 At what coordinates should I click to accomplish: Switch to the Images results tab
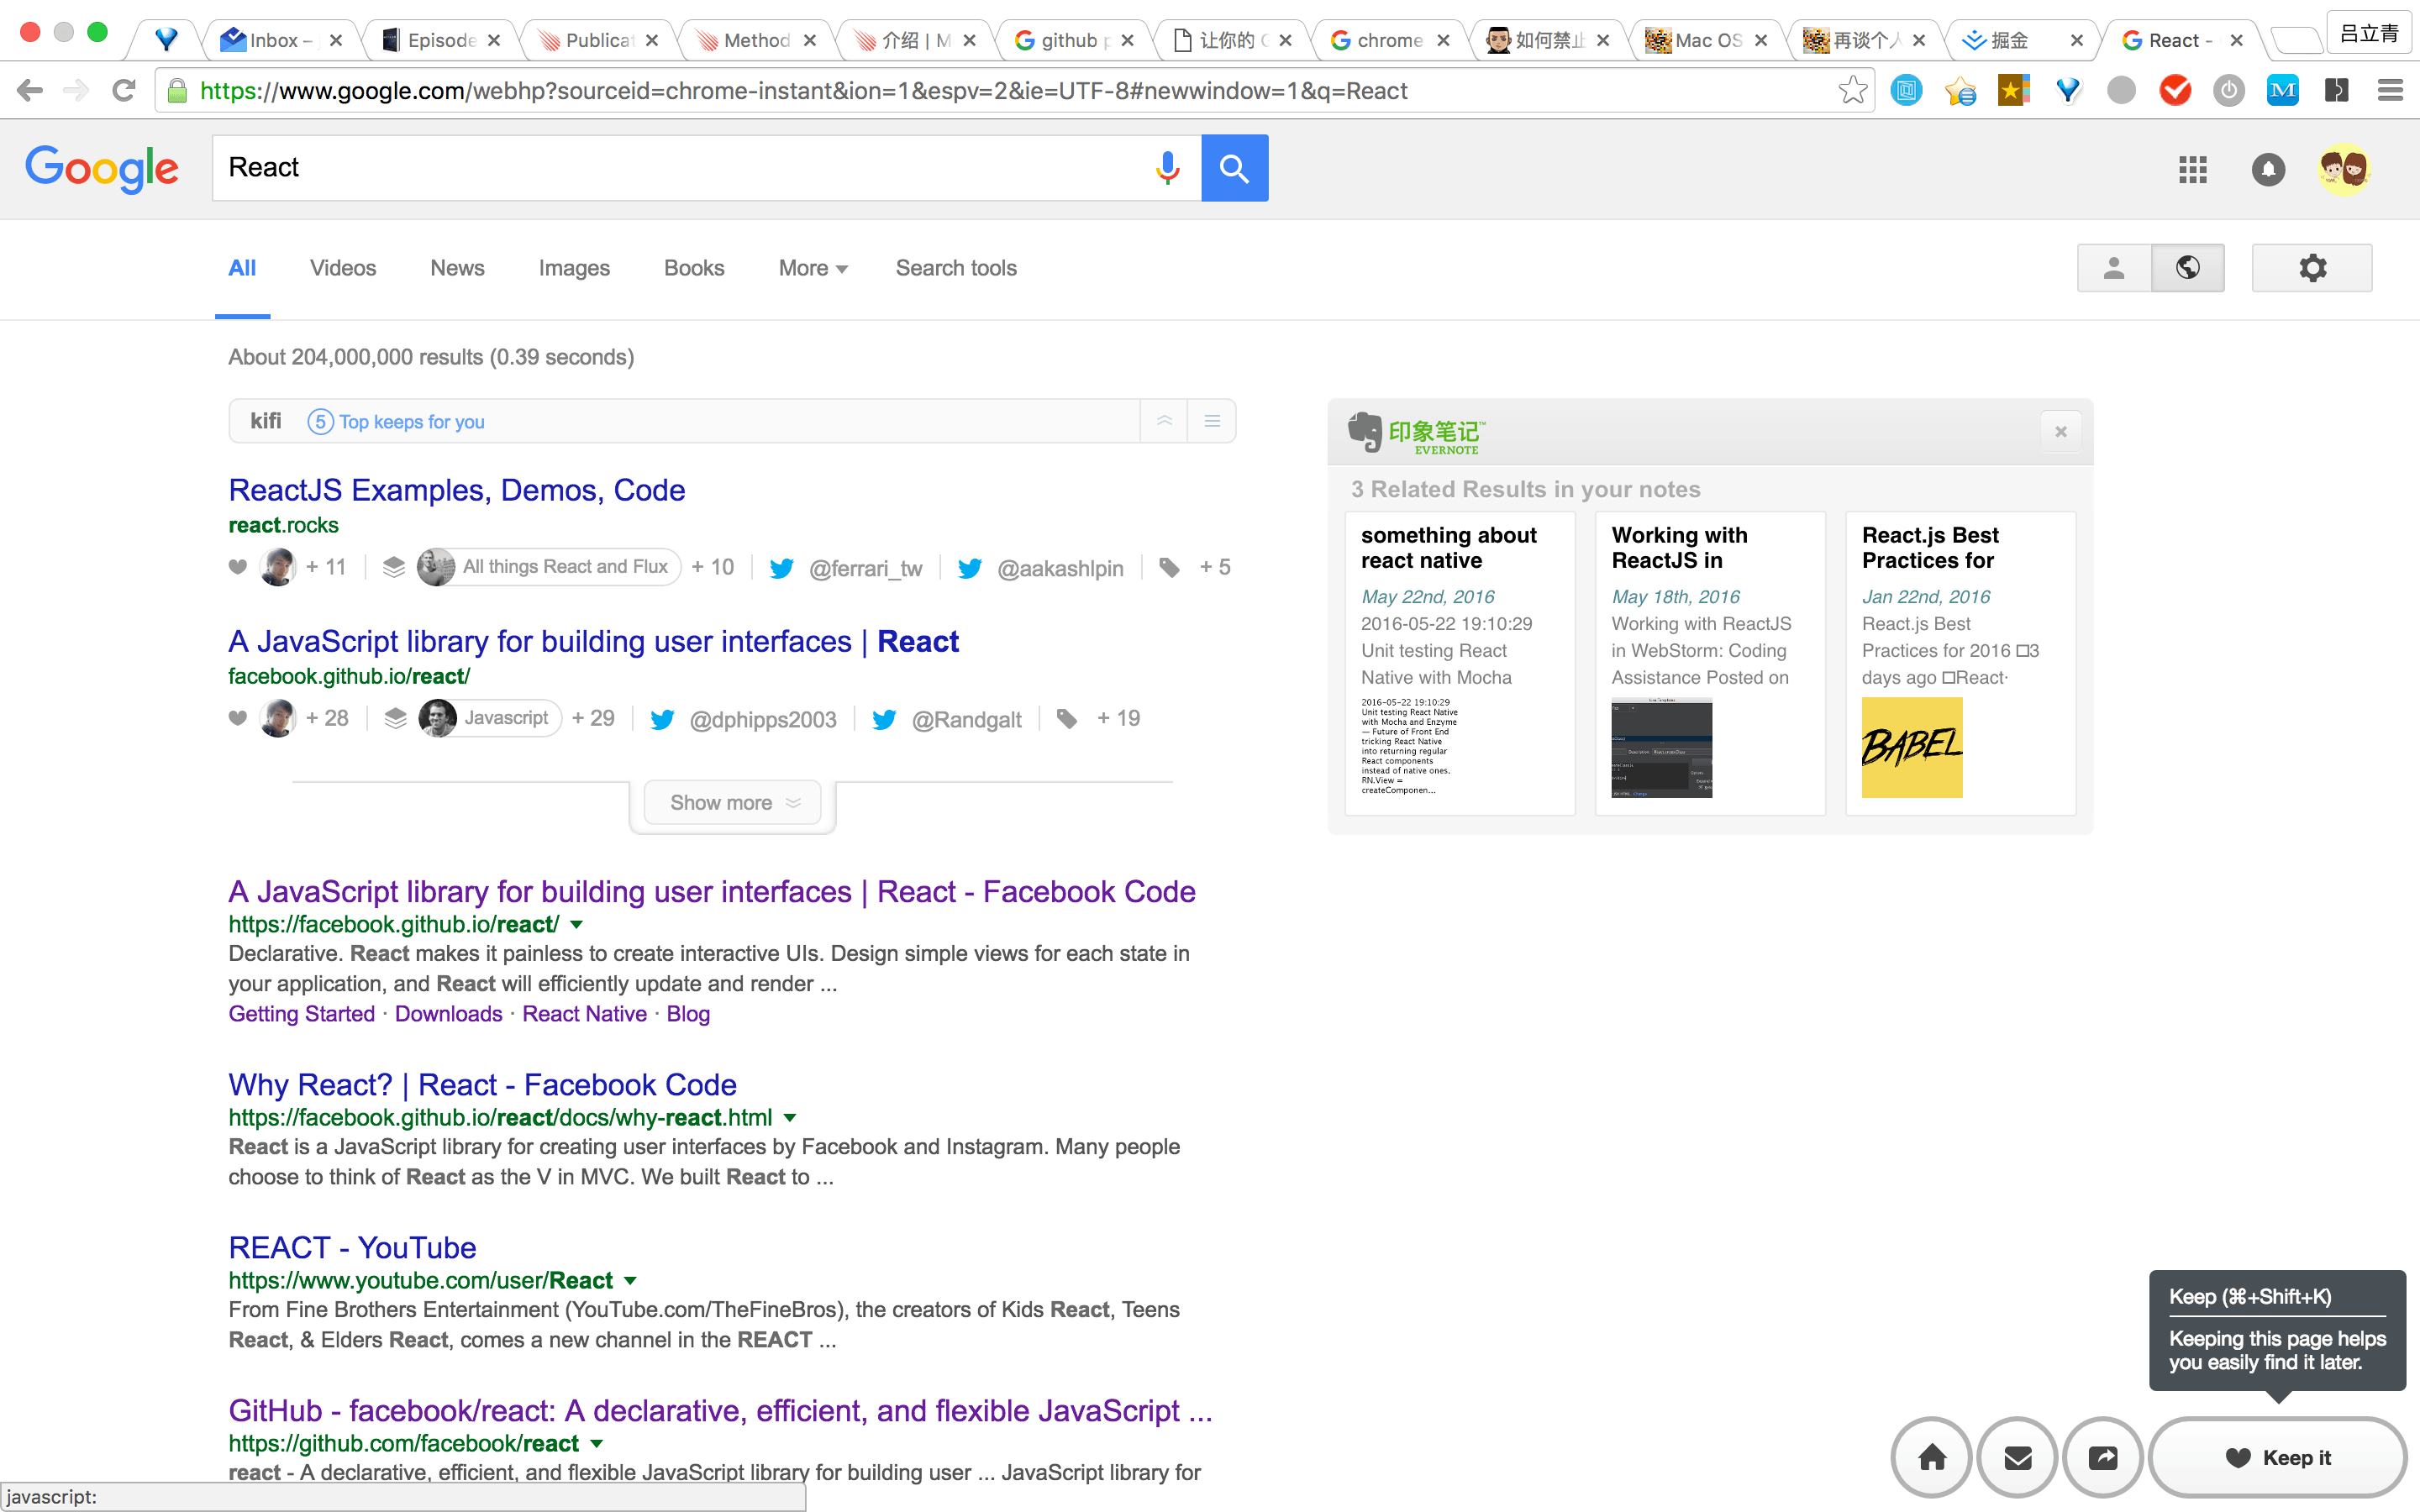coord(573,268)
